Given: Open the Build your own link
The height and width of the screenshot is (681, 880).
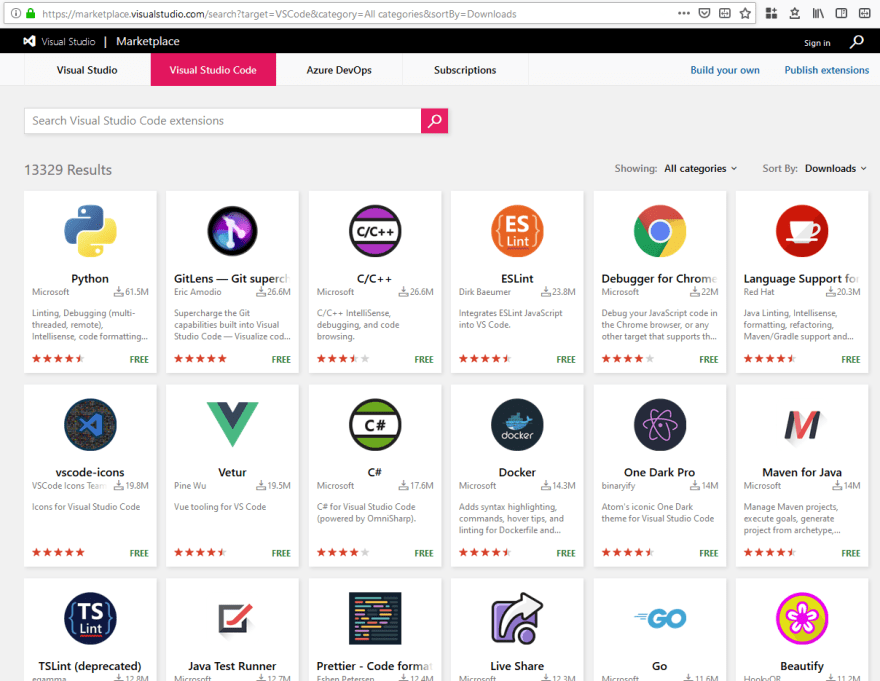Looking at the screenshot, I should tap(725, 70).
